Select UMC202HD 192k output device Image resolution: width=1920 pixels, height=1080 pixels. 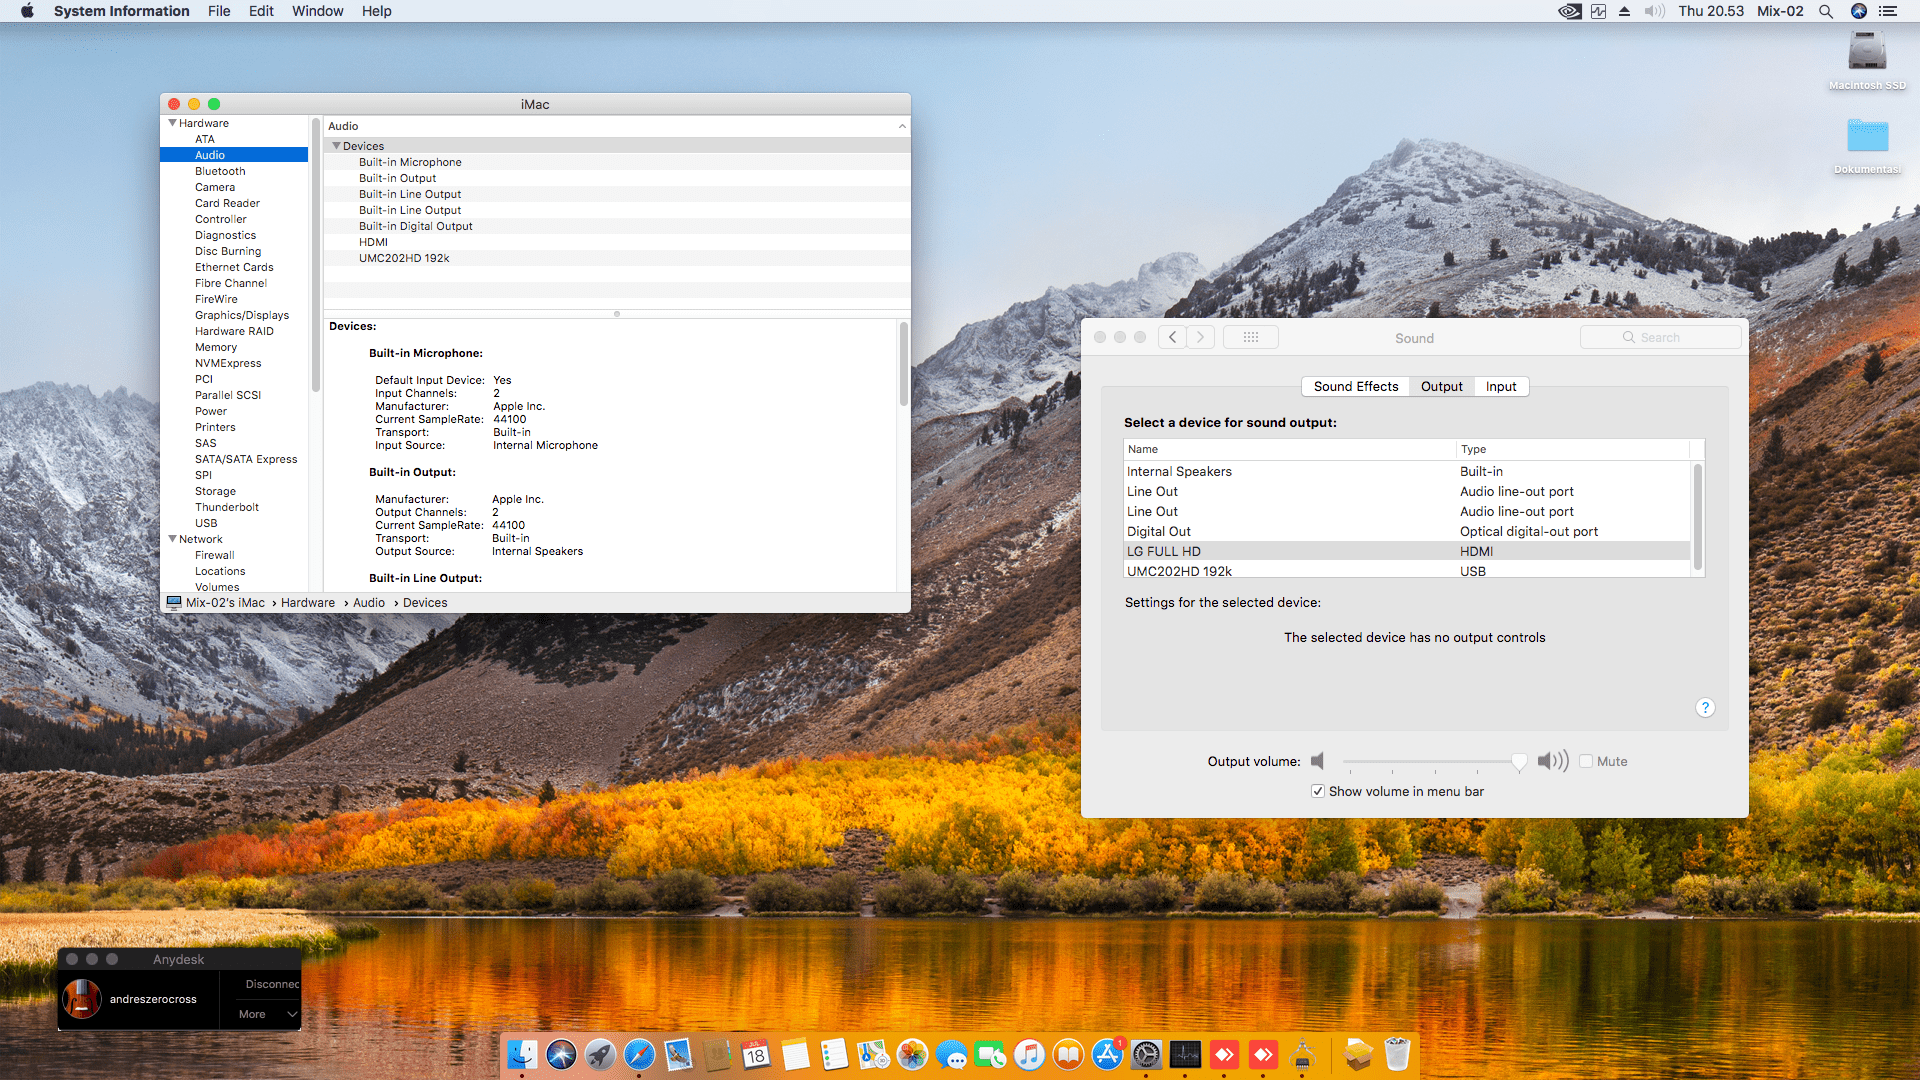click(x=1179, y=571)
